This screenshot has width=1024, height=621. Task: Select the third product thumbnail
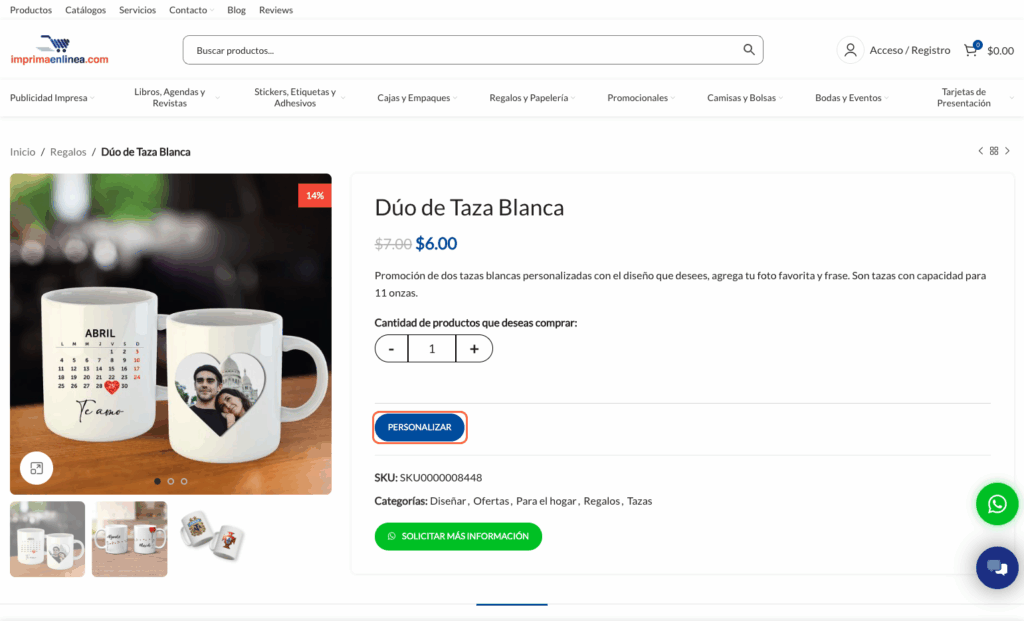click(x=212, y=536)
